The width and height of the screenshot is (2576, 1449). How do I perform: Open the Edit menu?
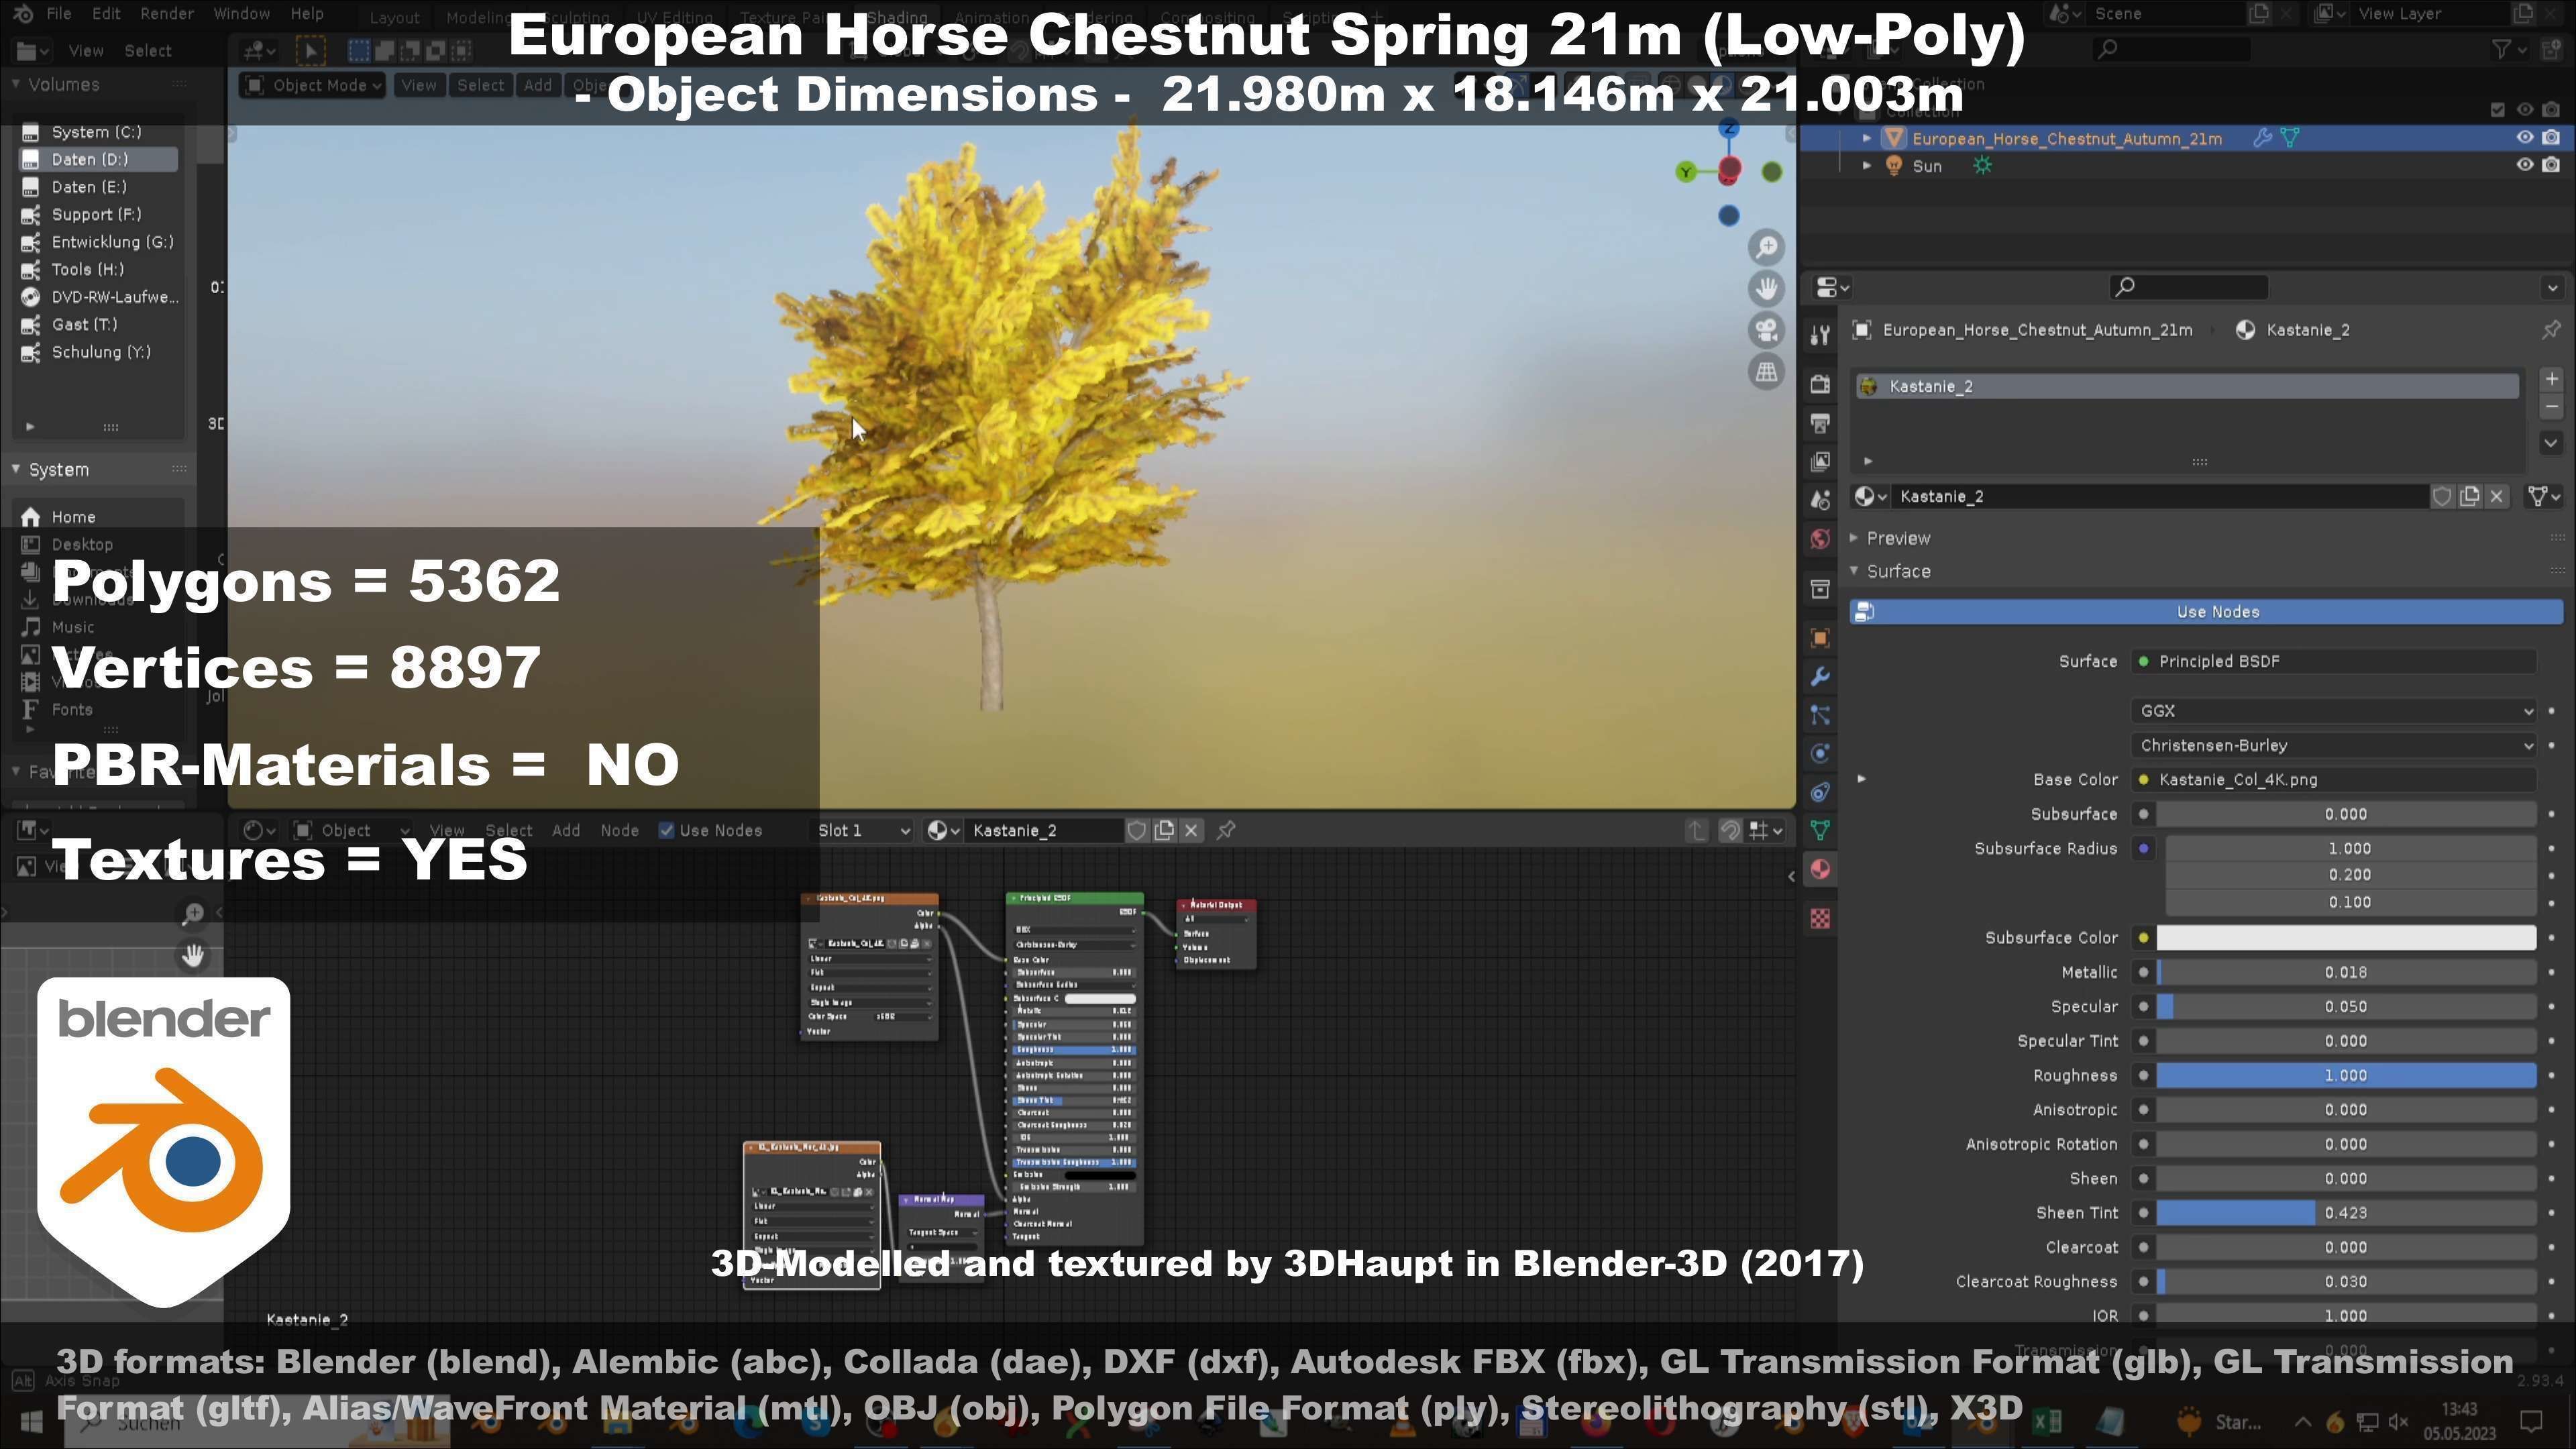point(106,14)
